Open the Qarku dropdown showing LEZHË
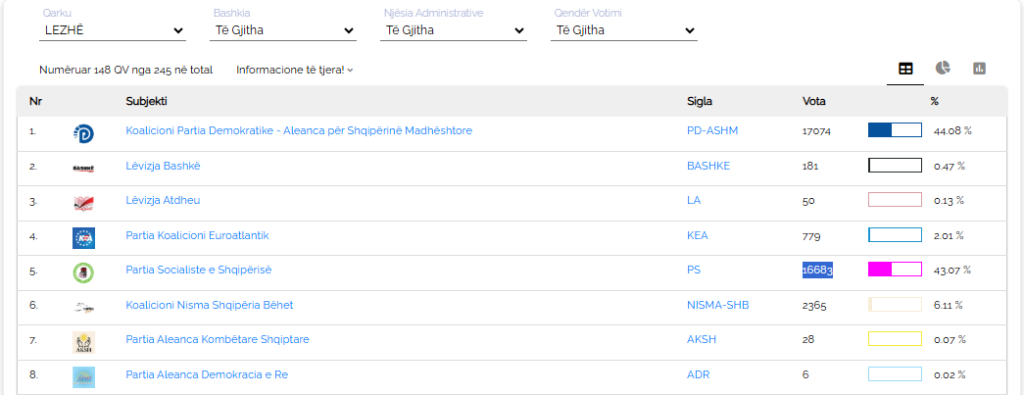The height and width of the screenshot is (395, 1024). [x=112, y=30]
